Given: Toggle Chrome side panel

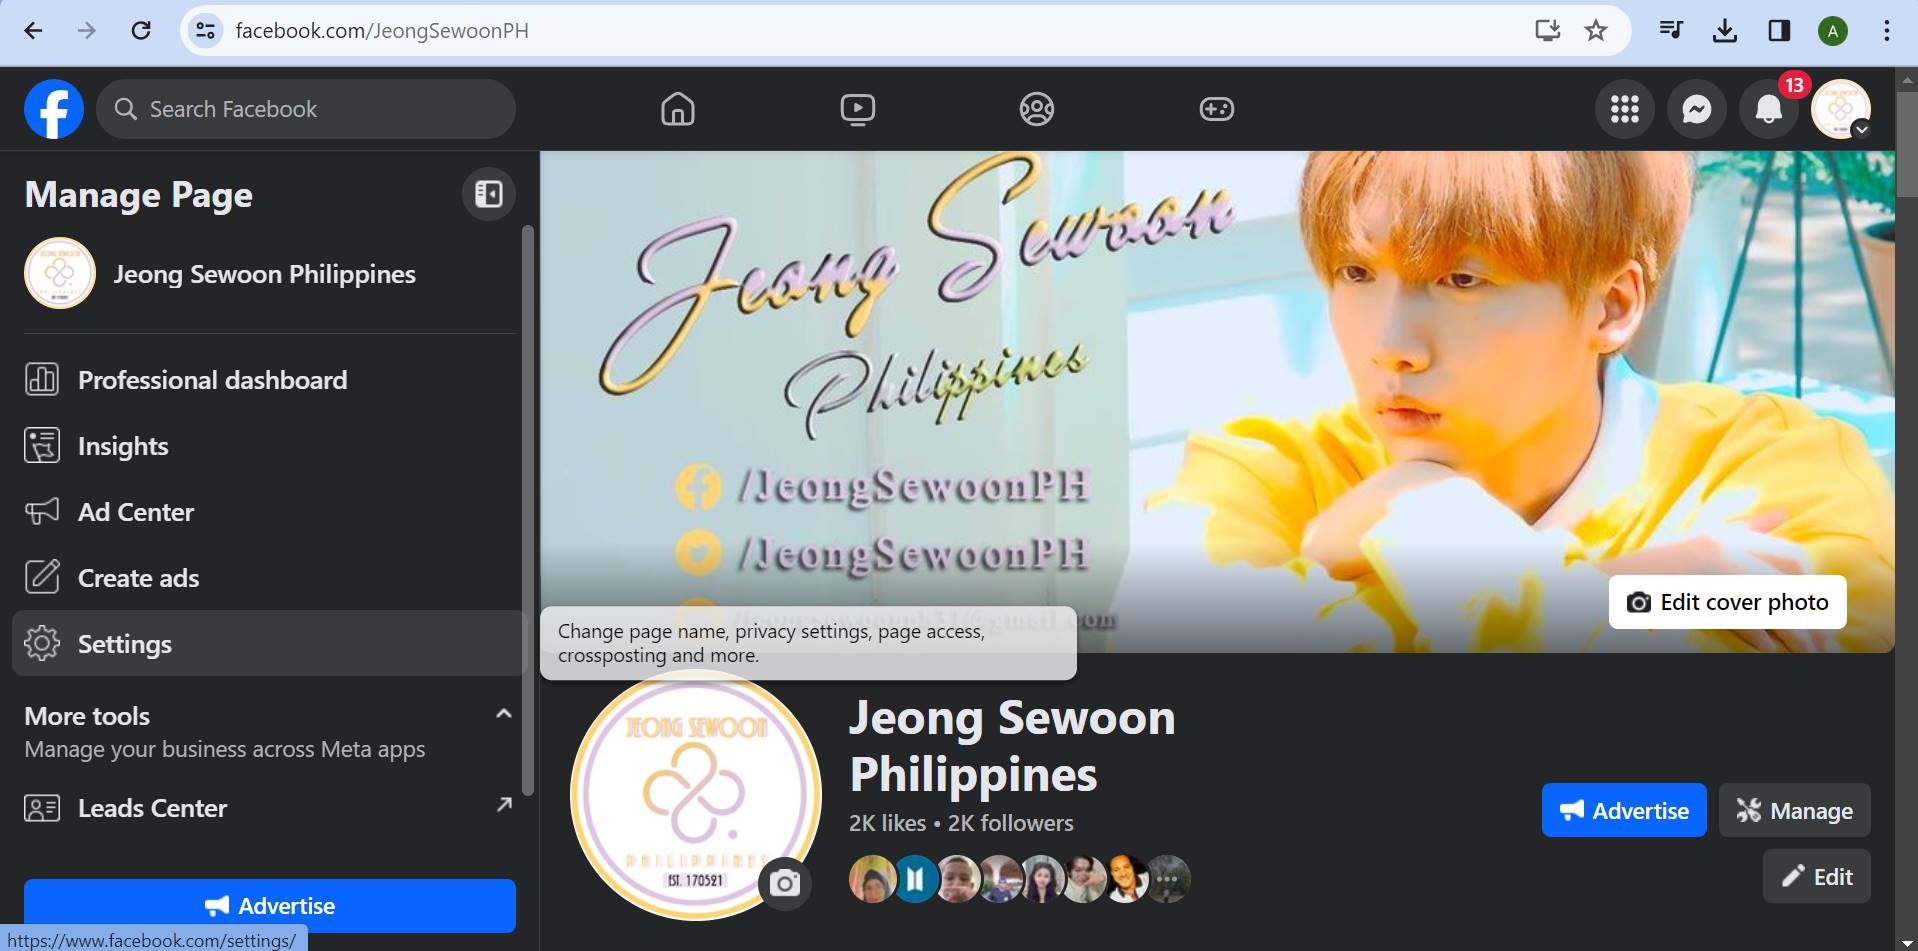Looking at the screenshot, I should pyautogui.click(x=1779, y=31).
